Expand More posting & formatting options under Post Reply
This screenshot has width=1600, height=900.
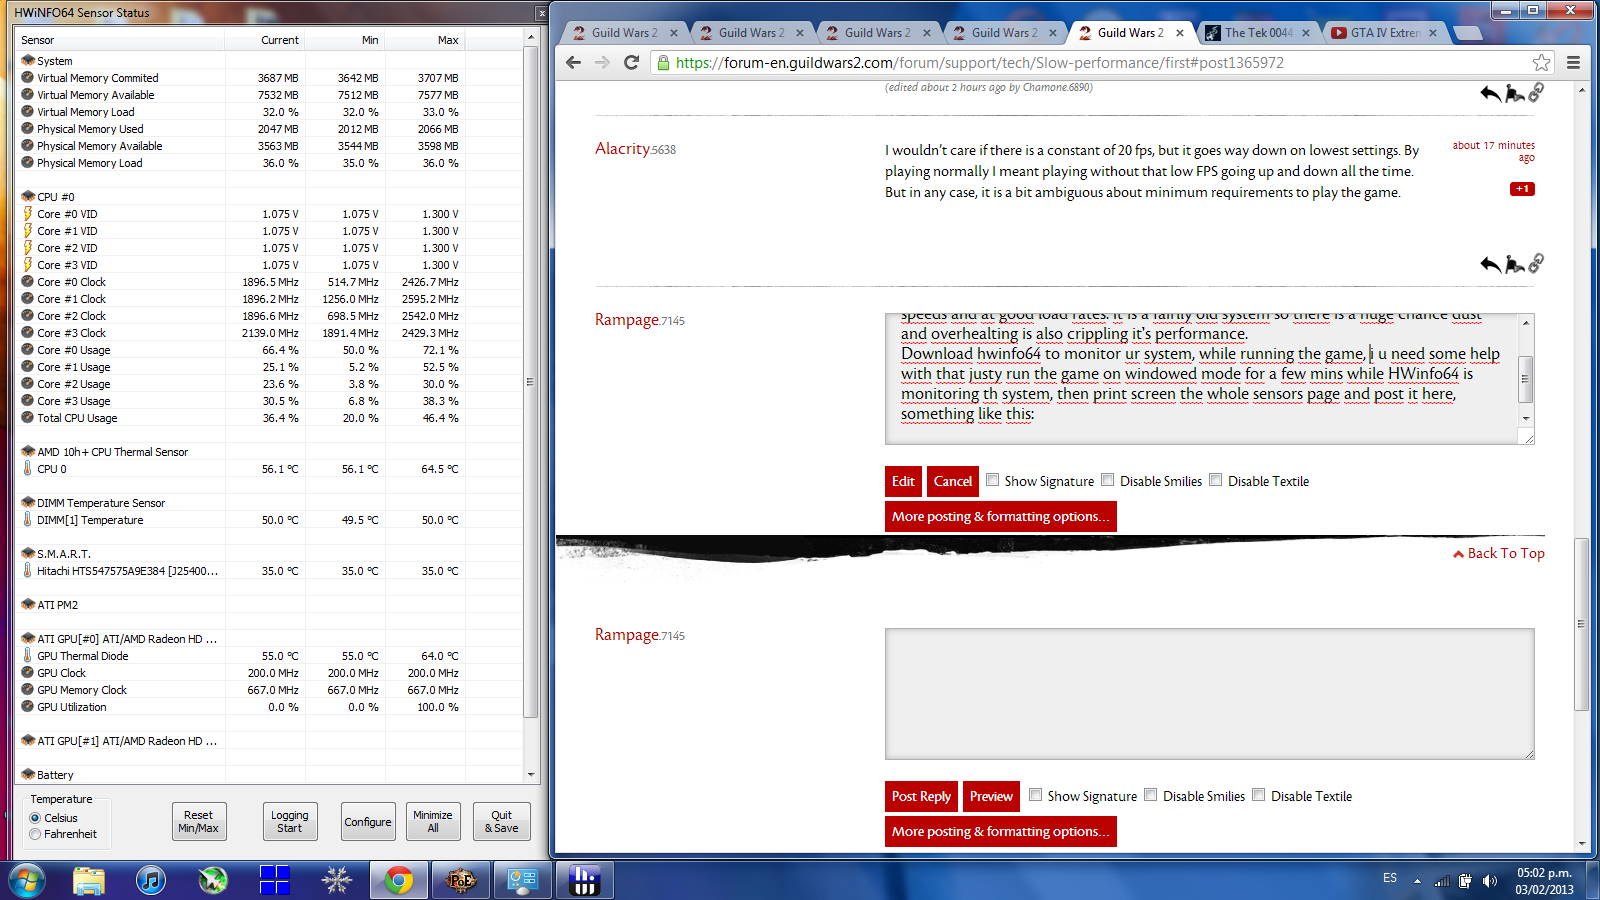[1001, 831]
